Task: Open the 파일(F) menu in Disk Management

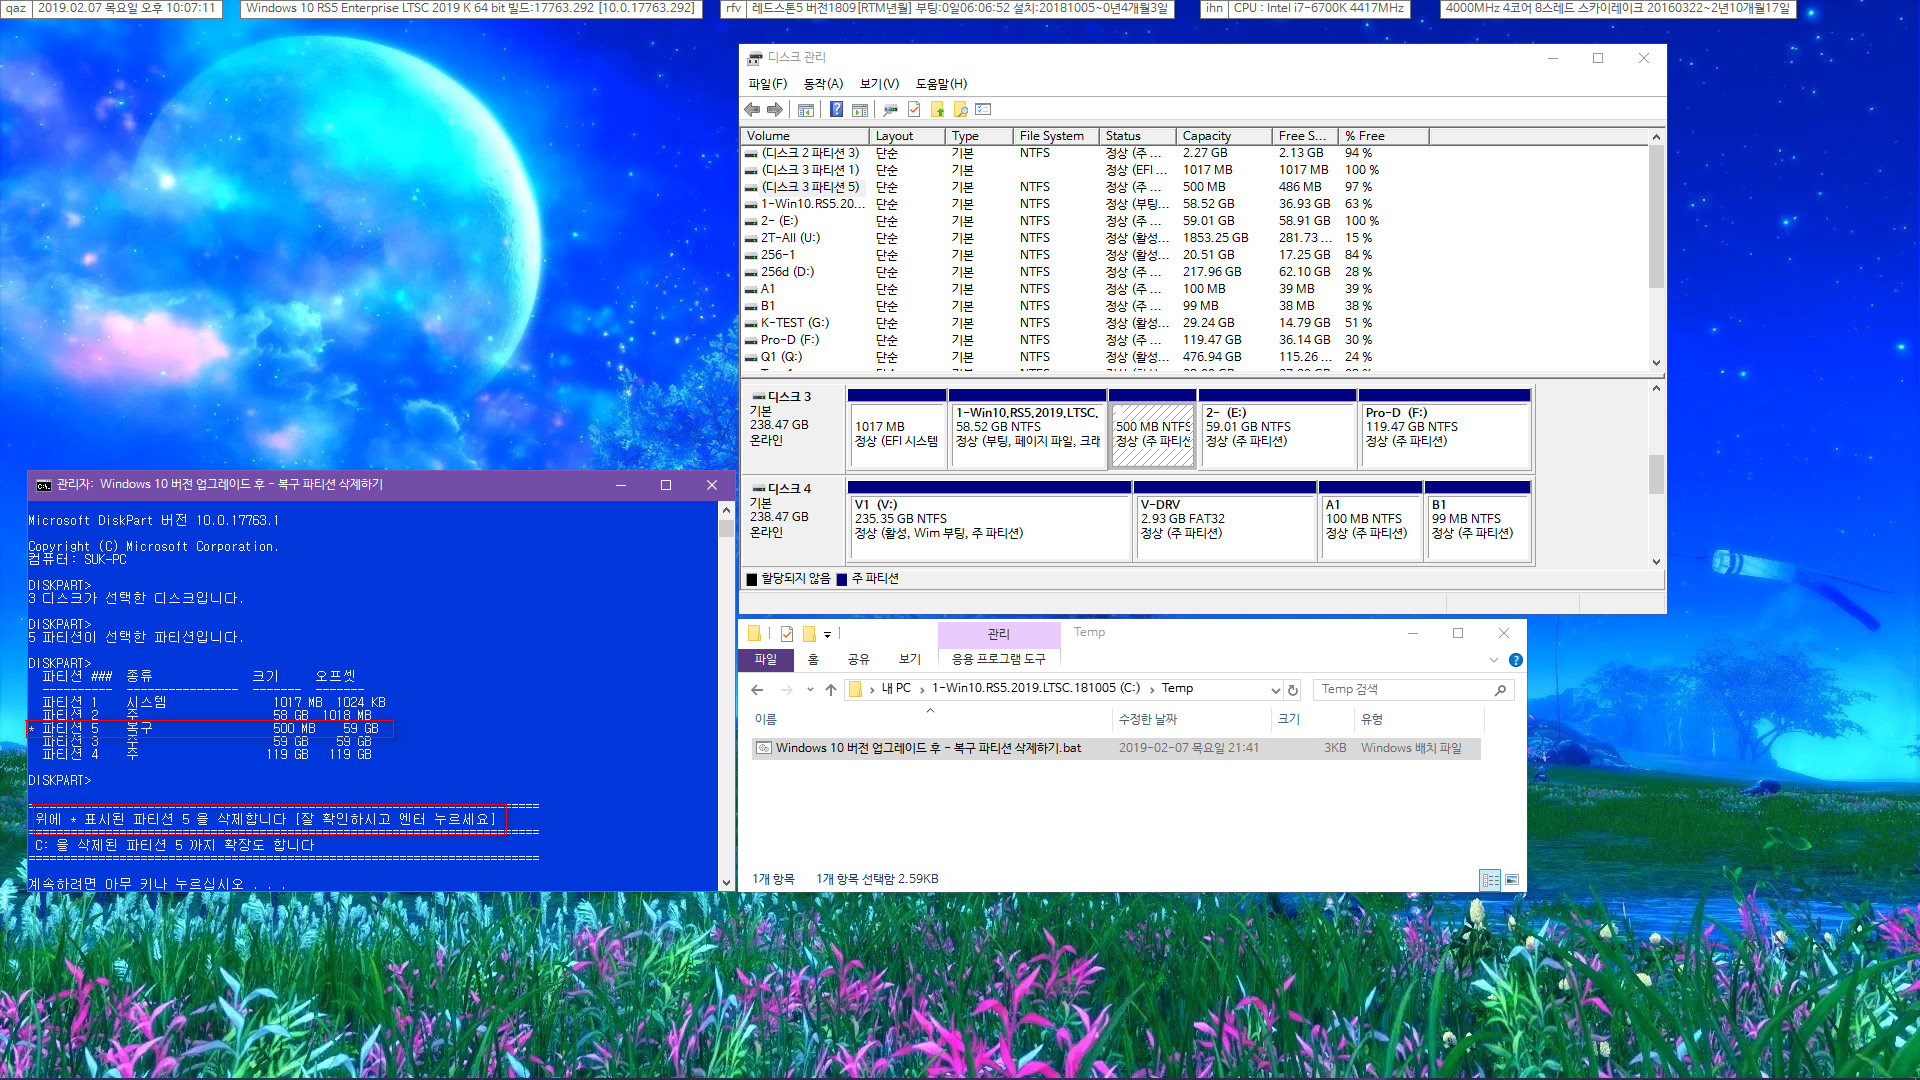Action: 768,84
